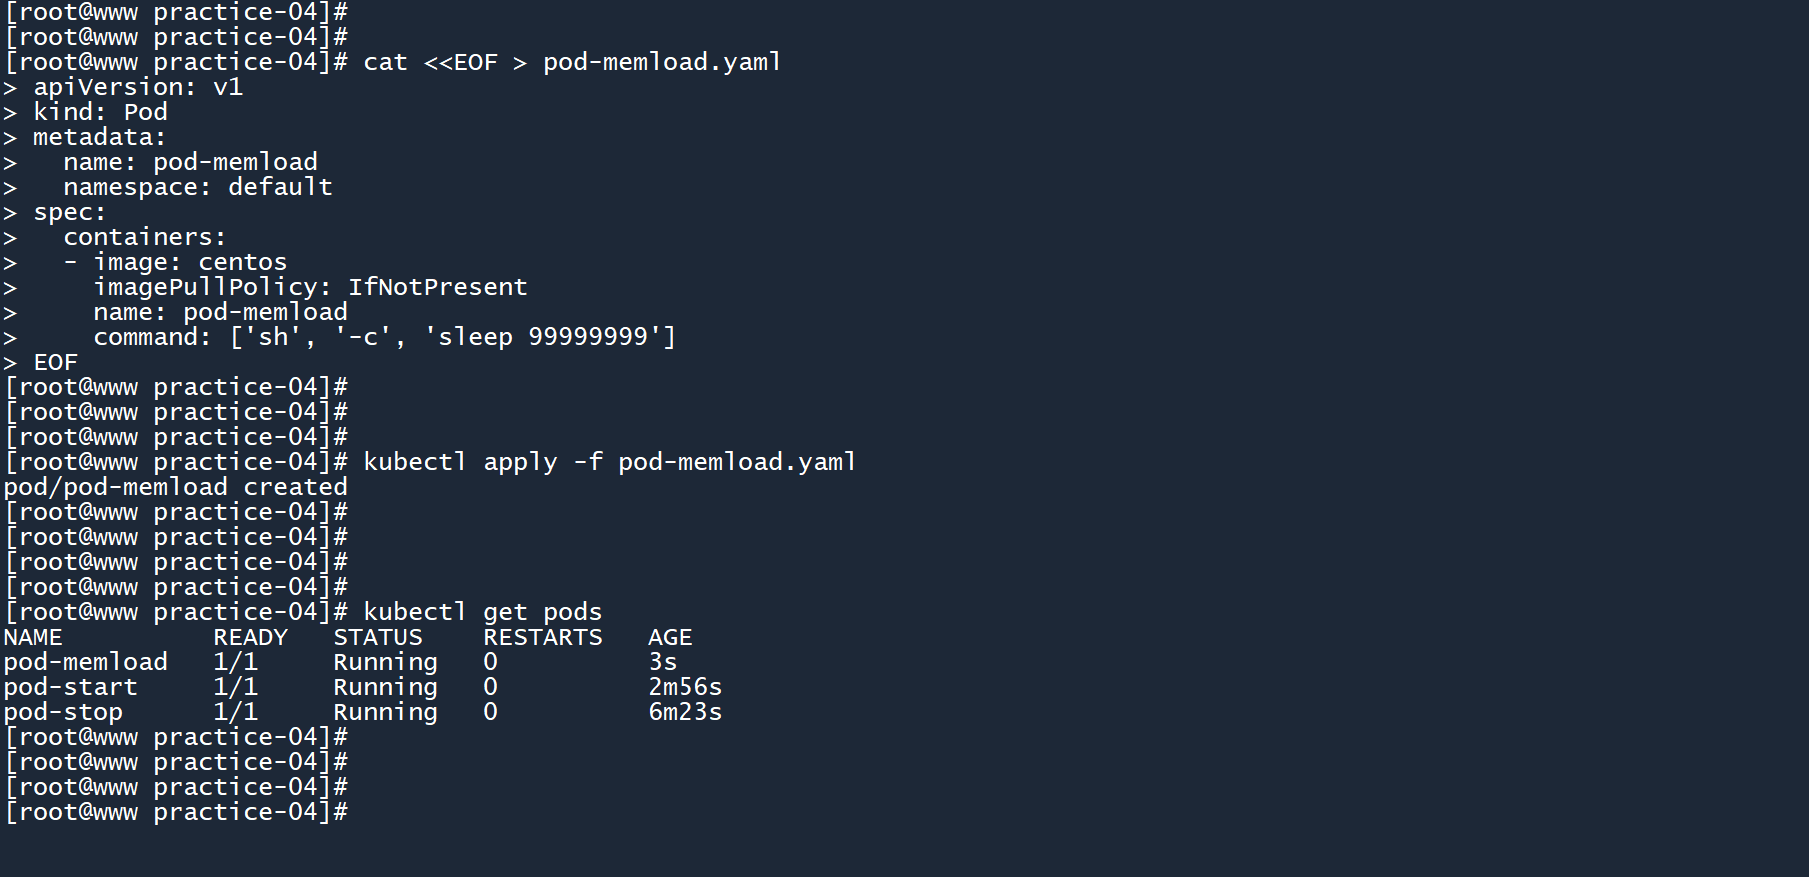Click the NAME column header
Viewport: 1809px width, 877px height.
[33, 637]
